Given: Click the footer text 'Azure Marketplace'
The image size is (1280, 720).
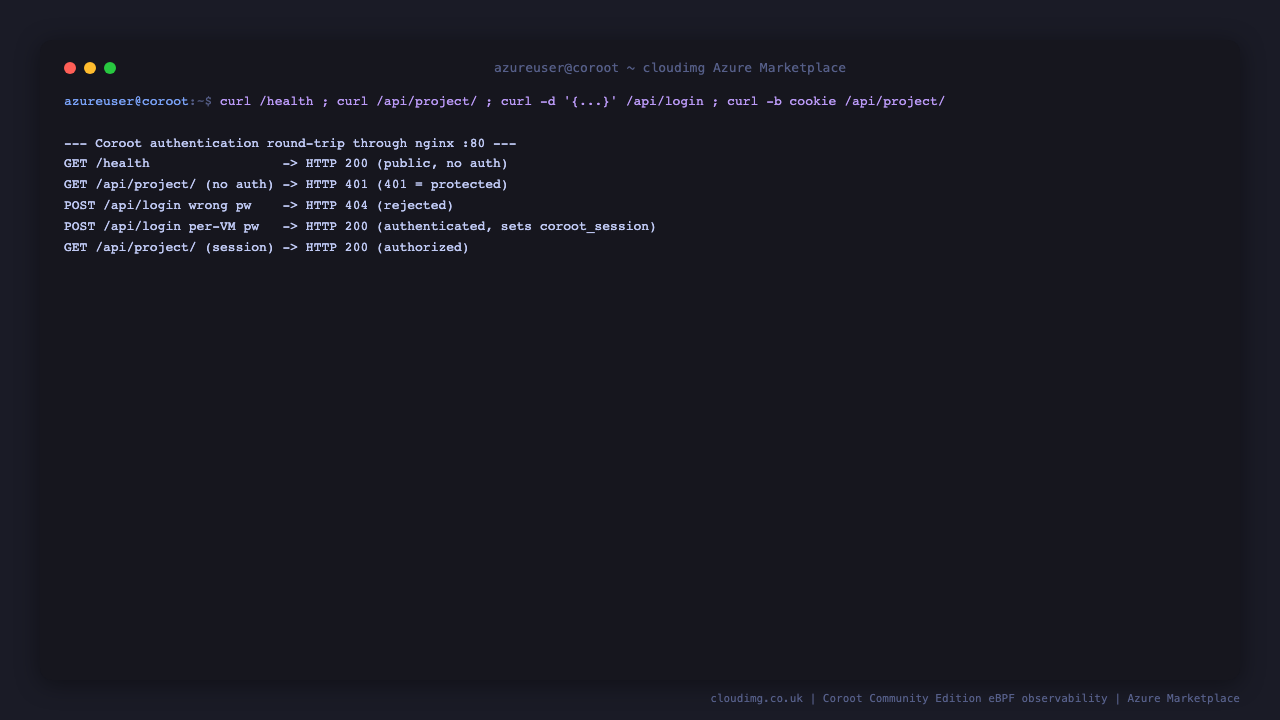Looking at the screenshot, I should tap(1183, 698).
